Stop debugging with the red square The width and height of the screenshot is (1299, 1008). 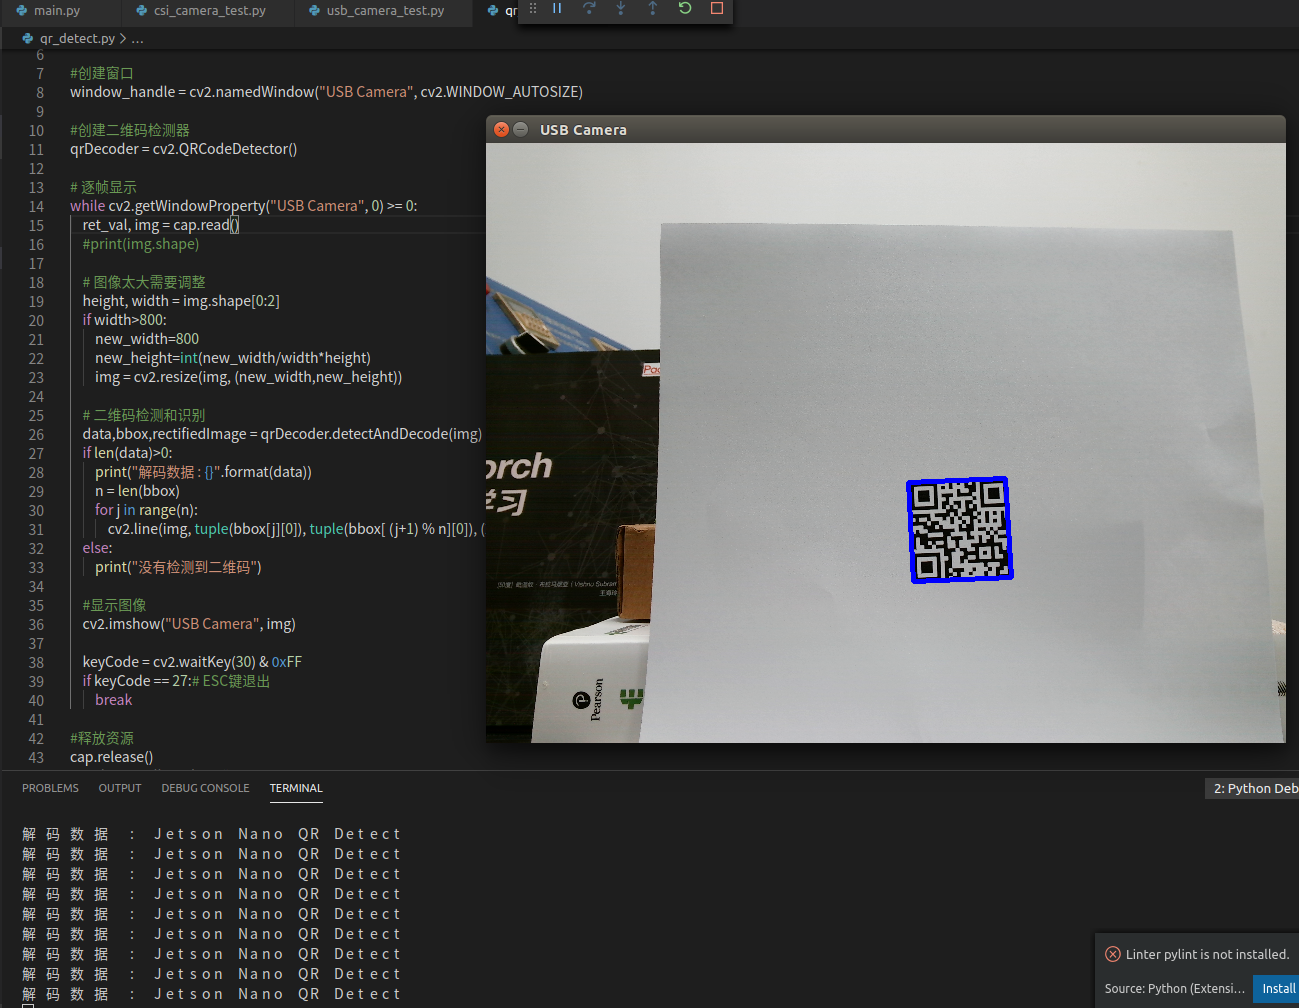click(x=717, y=8)
